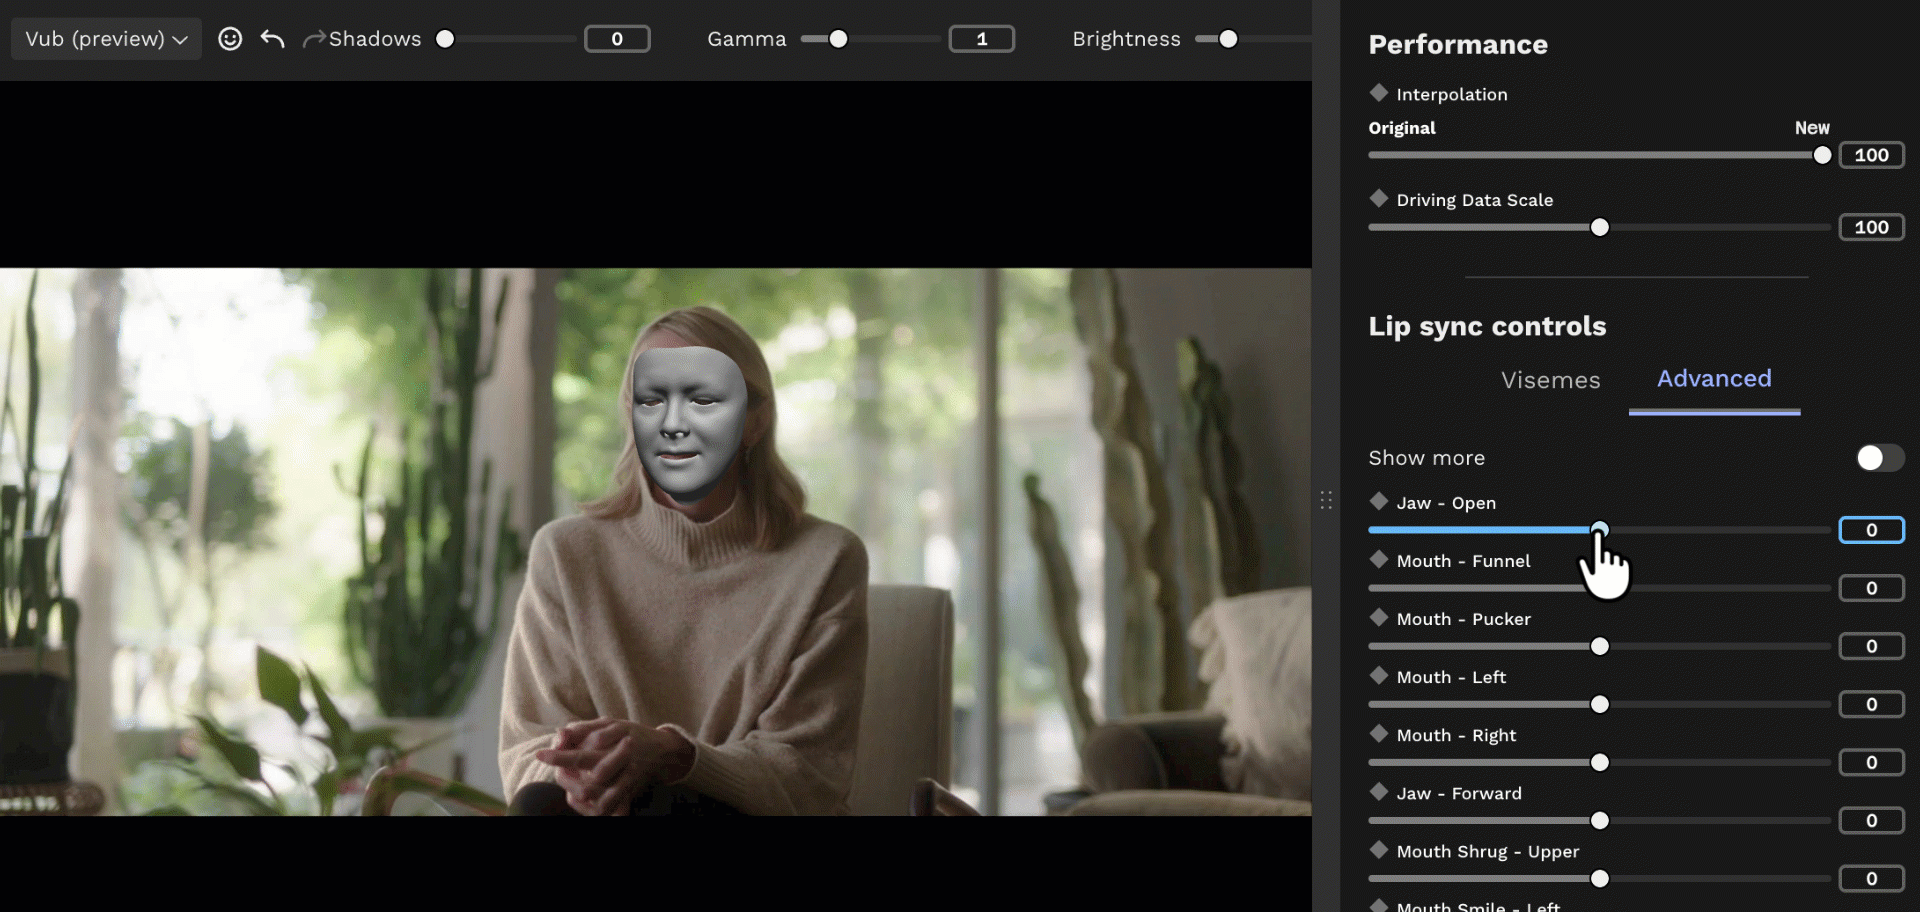
Task: Click the keyframe diamond beside Mouth - Pucker
Action: 1379,618
